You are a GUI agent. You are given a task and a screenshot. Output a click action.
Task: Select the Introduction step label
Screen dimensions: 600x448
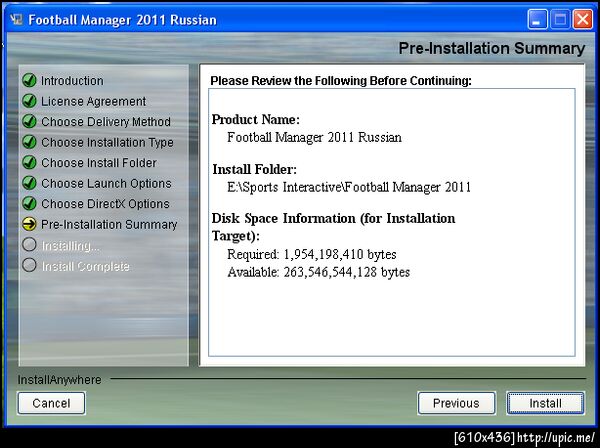tap(72, 81)
